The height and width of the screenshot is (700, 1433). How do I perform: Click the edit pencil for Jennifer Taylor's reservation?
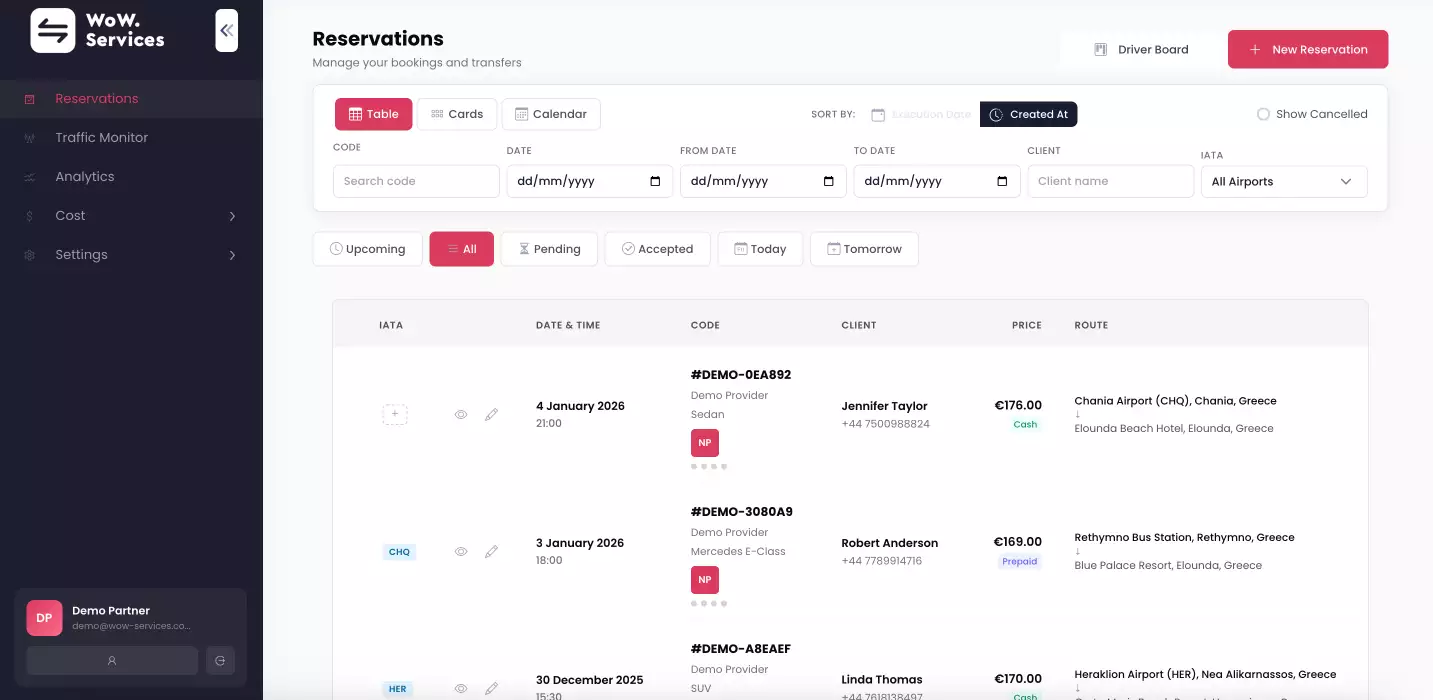[491, 414]
